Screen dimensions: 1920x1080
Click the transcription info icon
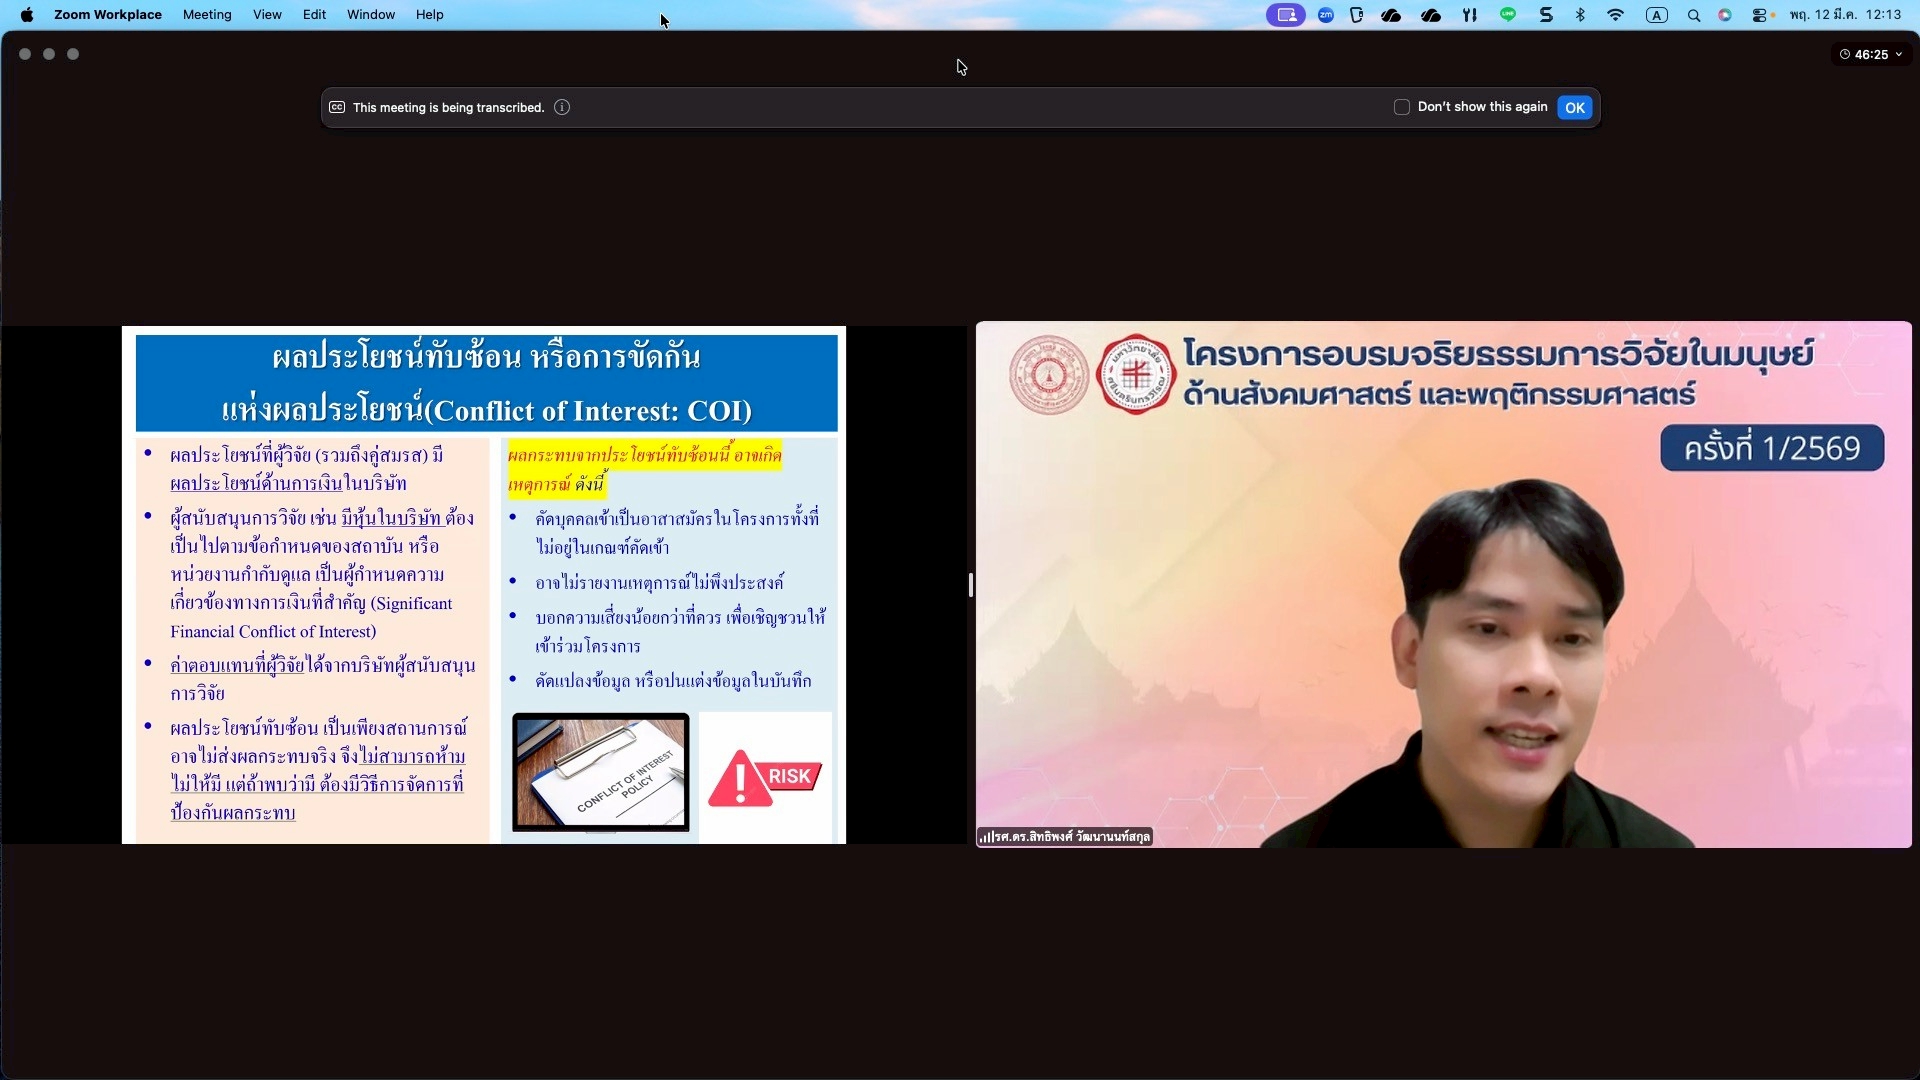pyautogui.click(x=562, y=107)
